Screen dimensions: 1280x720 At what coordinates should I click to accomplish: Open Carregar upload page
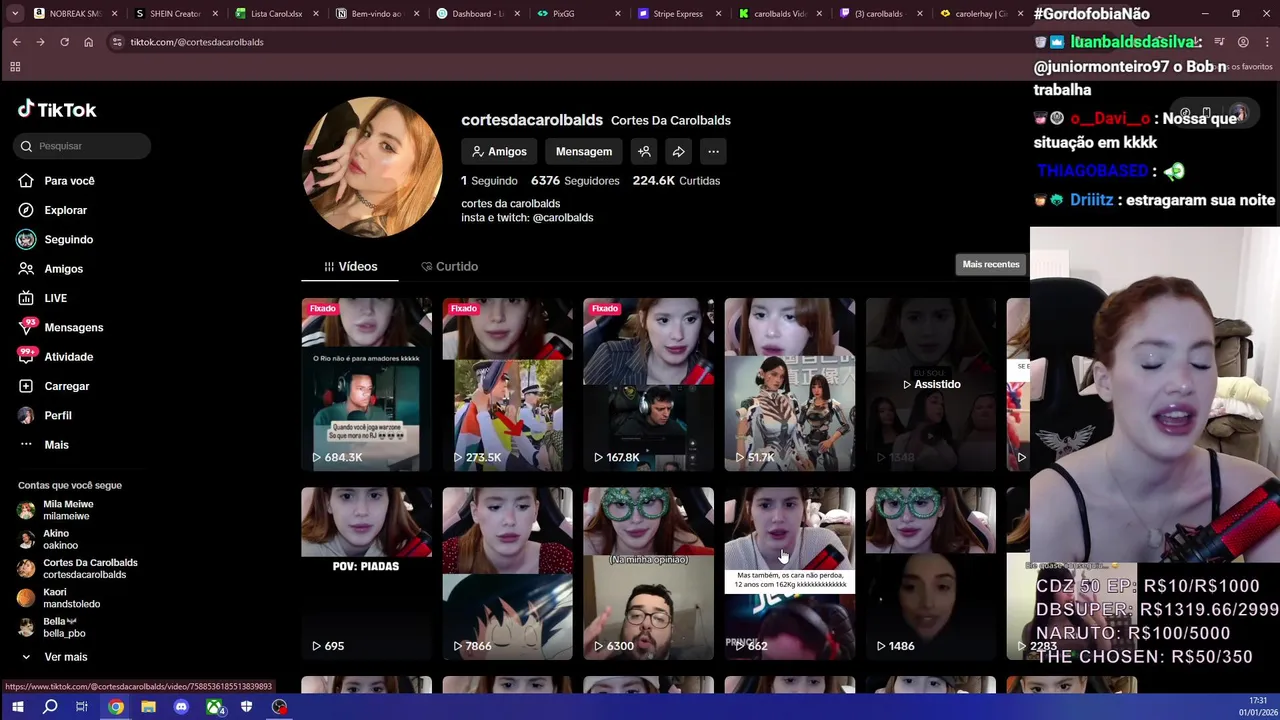pyautogui.click(x=54, y=386)
